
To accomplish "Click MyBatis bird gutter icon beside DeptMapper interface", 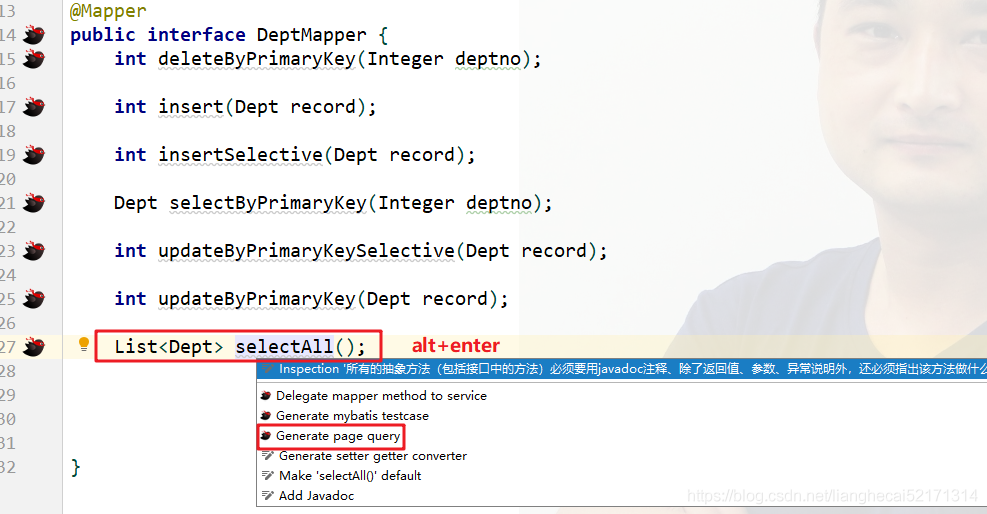I will click(x=34, y=35).
